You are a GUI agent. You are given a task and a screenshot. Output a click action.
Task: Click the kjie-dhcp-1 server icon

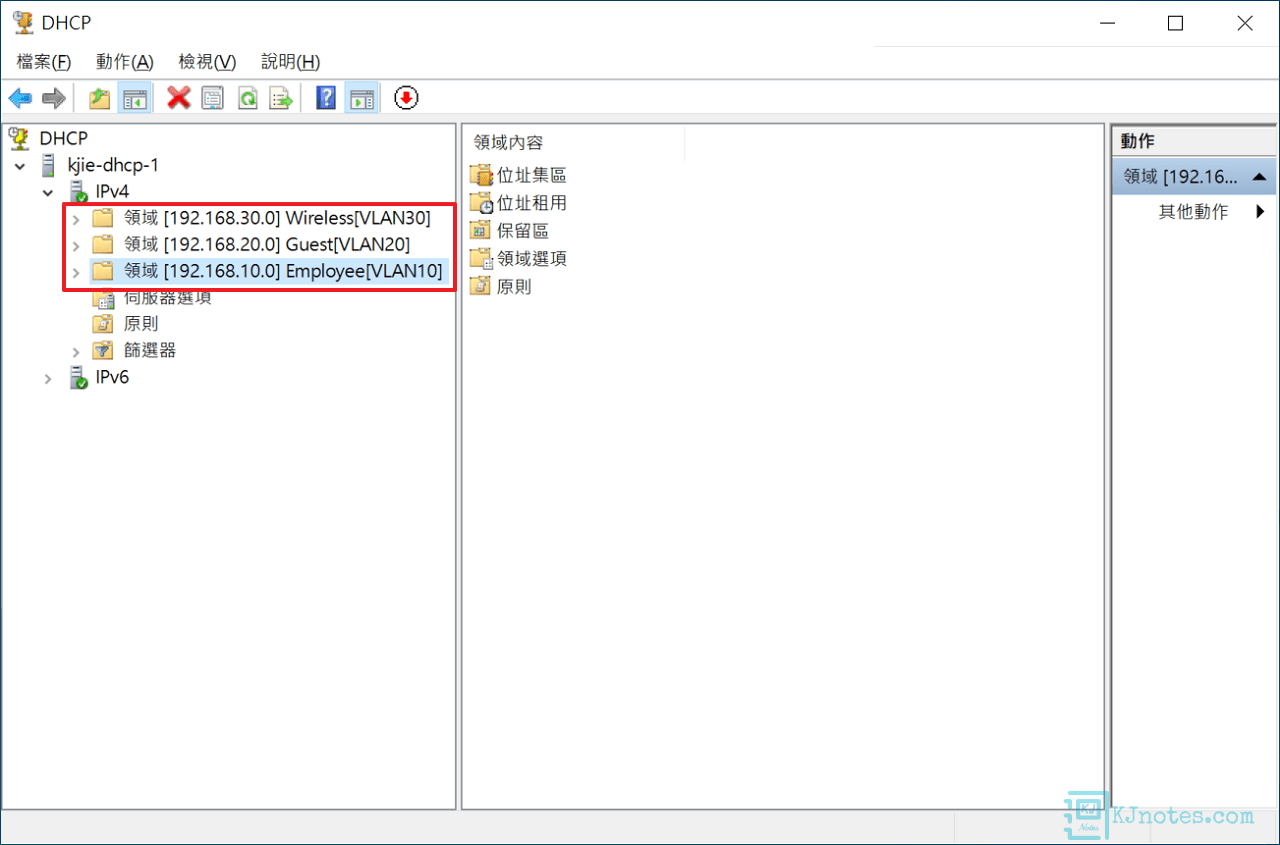point(48,165)
